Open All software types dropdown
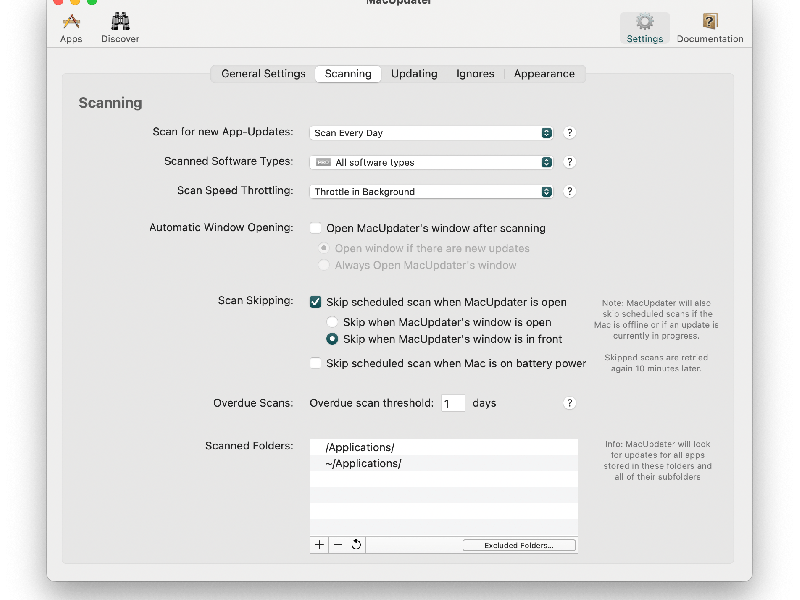Viewport: 800px width, 600px height. point(431,162)
